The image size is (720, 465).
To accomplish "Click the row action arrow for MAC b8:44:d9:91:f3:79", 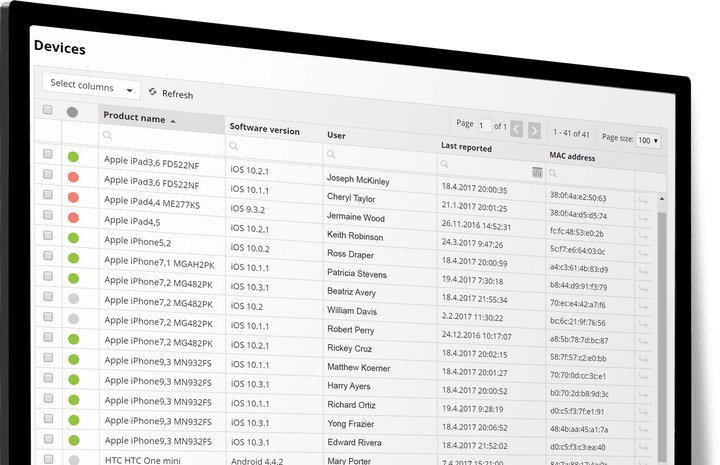I will pyautogui.click(x=643, y=289).
